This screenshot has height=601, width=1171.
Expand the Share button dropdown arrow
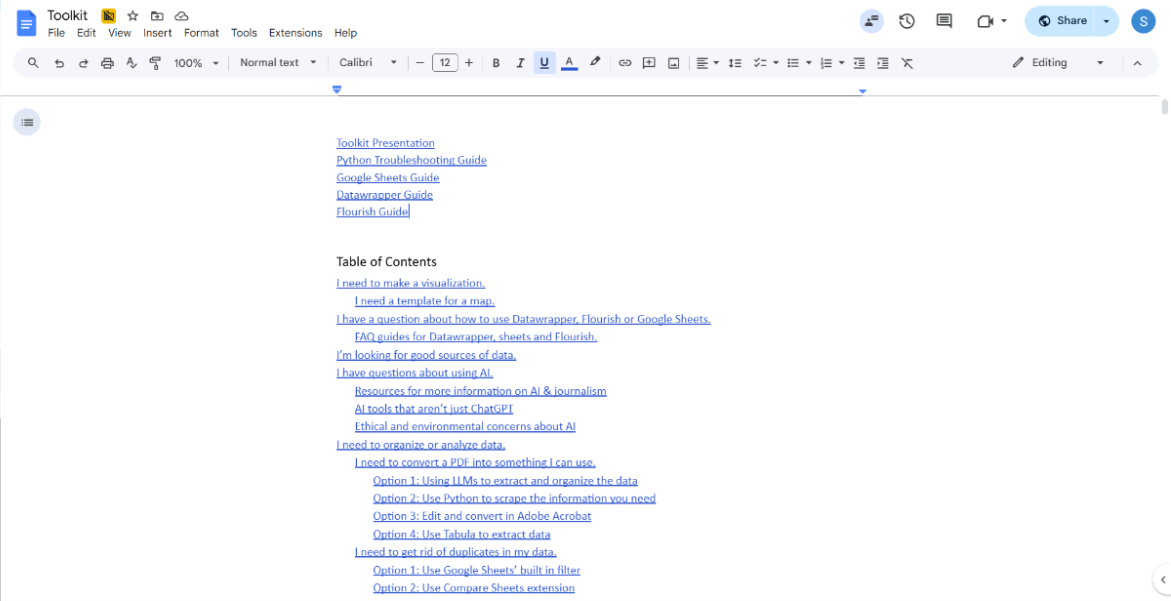click(1107, 21)
